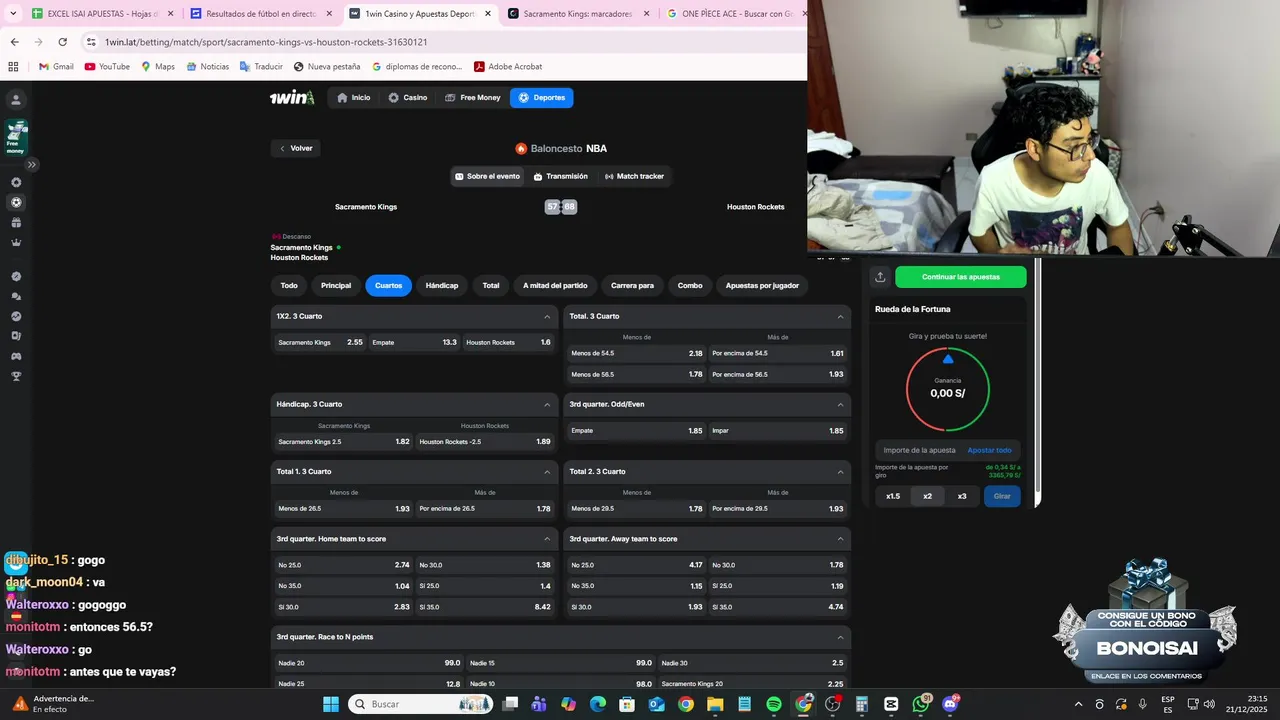Open the Casino section
Image resolution: width=1280 pixels, height=720 pixels.
tap(407, 97)
